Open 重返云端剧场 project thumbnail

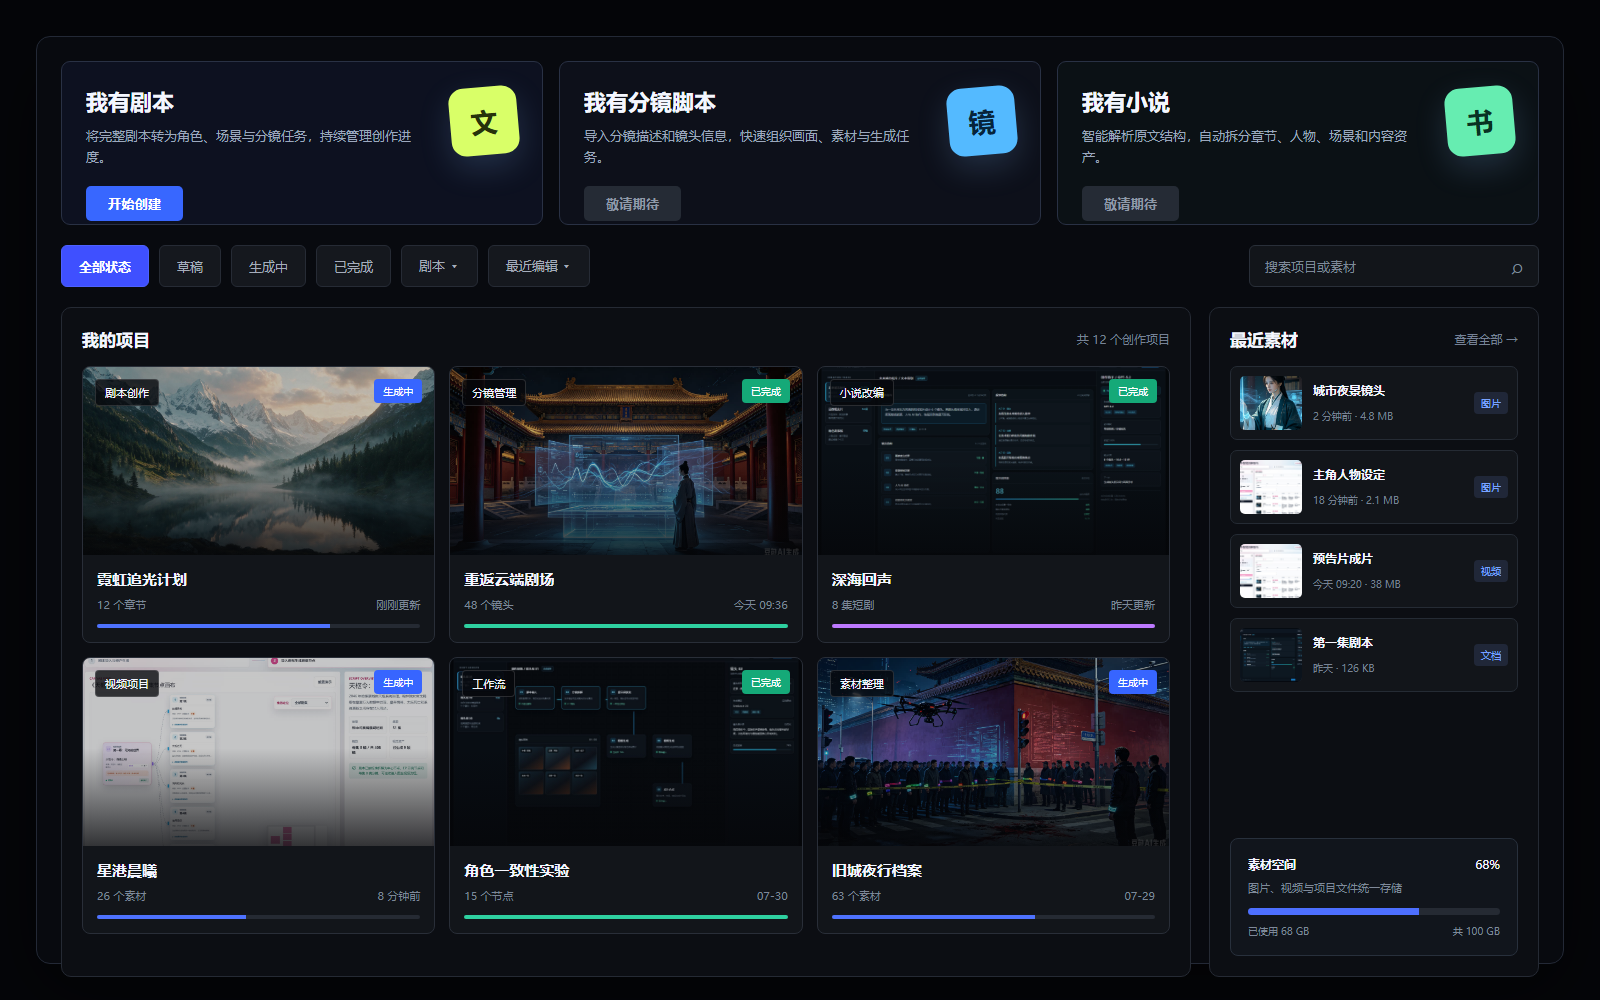[626, 461]
